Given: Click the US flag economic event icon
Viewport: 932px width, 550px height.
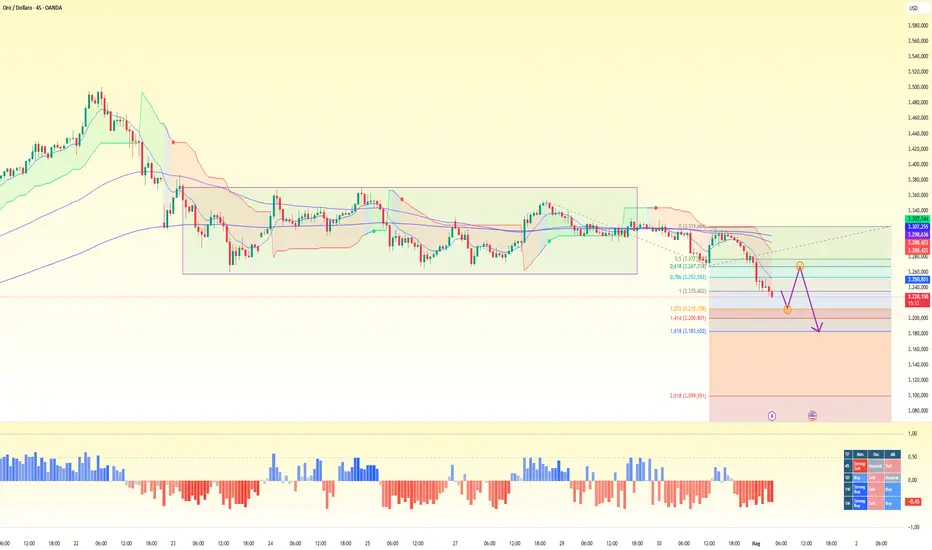Looking at the screenshot, I should click(812, 416).
